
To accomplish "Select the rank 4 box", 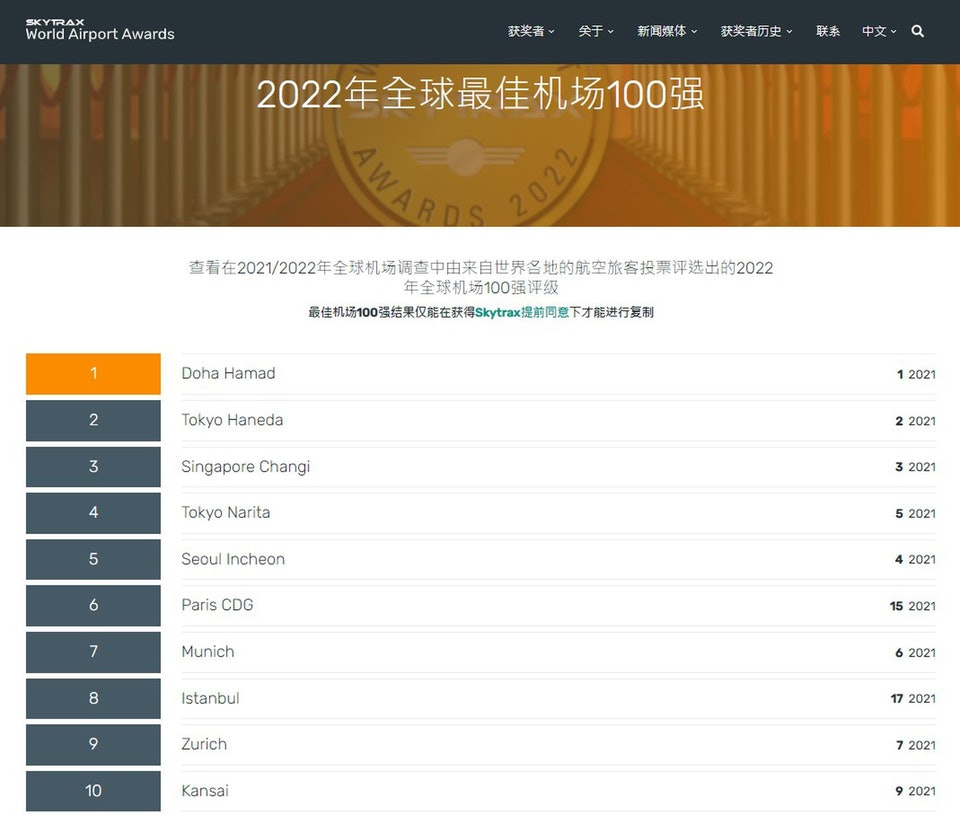I will [93, 513].
